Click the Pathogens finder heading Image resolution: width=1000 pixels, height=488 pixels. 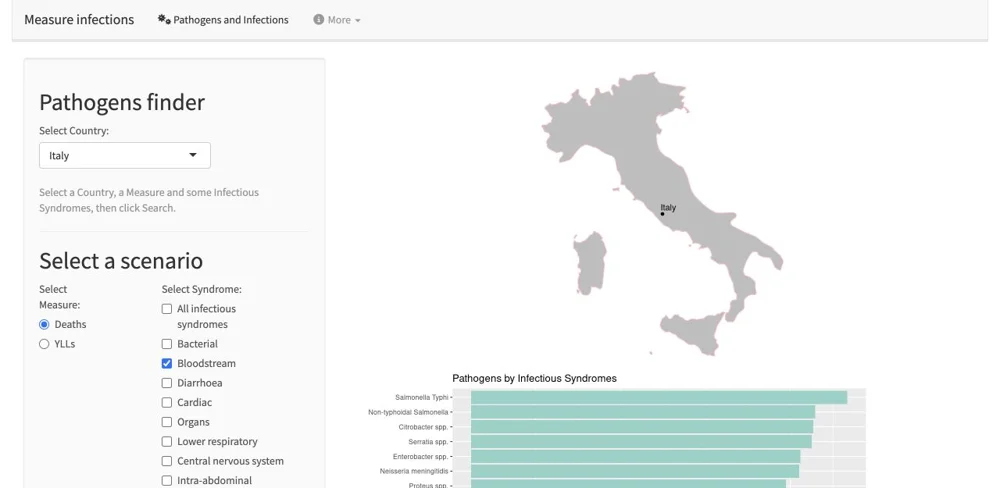tap(122, 102)
